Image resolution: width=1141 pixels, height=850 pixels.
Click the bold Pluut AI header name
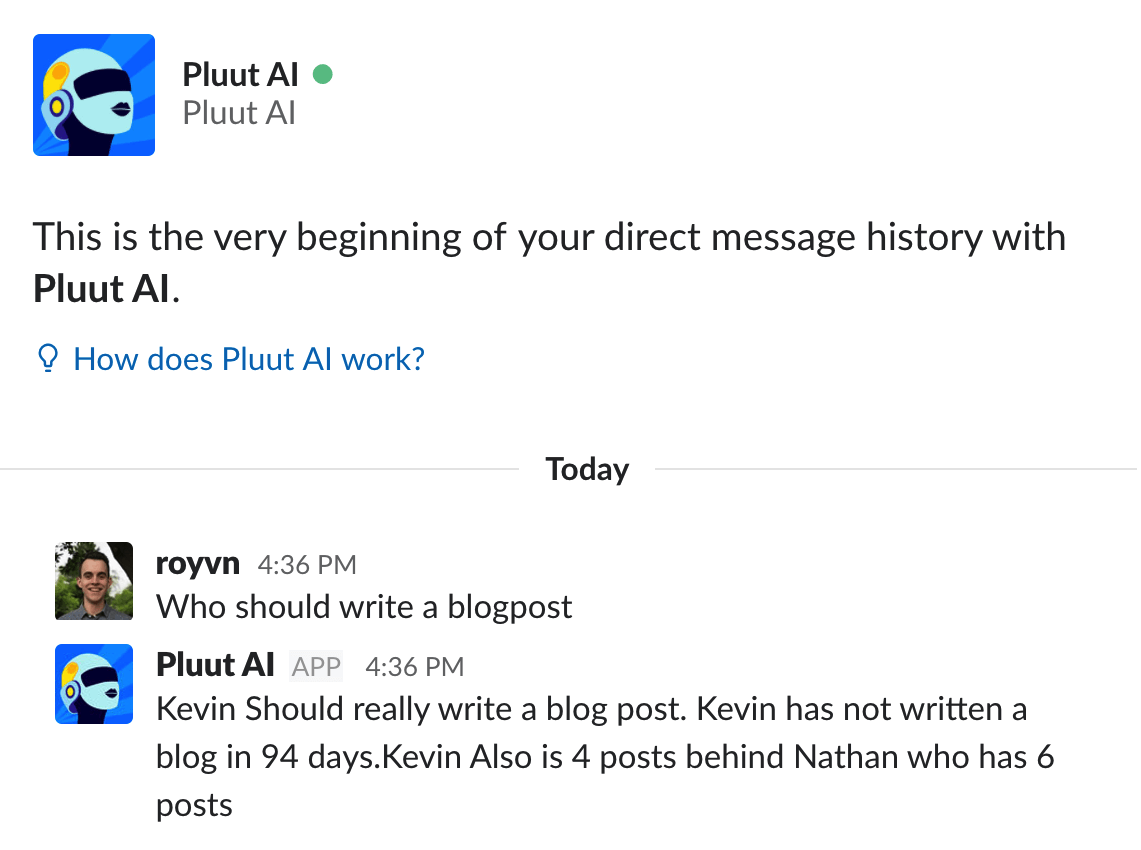pos(240,74)
